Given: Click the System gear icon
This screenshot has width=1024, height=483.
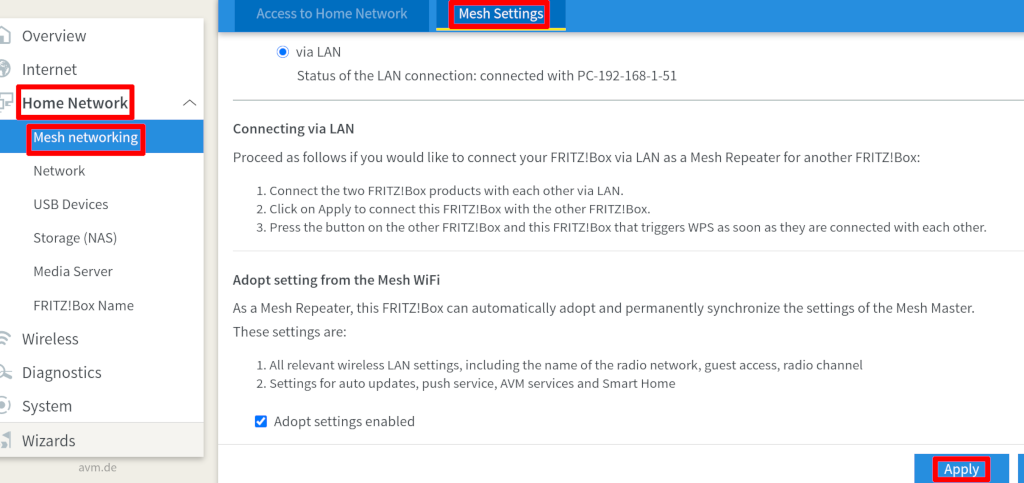Looking at the screenshot, I should pyautogui.click(x=5, y=406).
